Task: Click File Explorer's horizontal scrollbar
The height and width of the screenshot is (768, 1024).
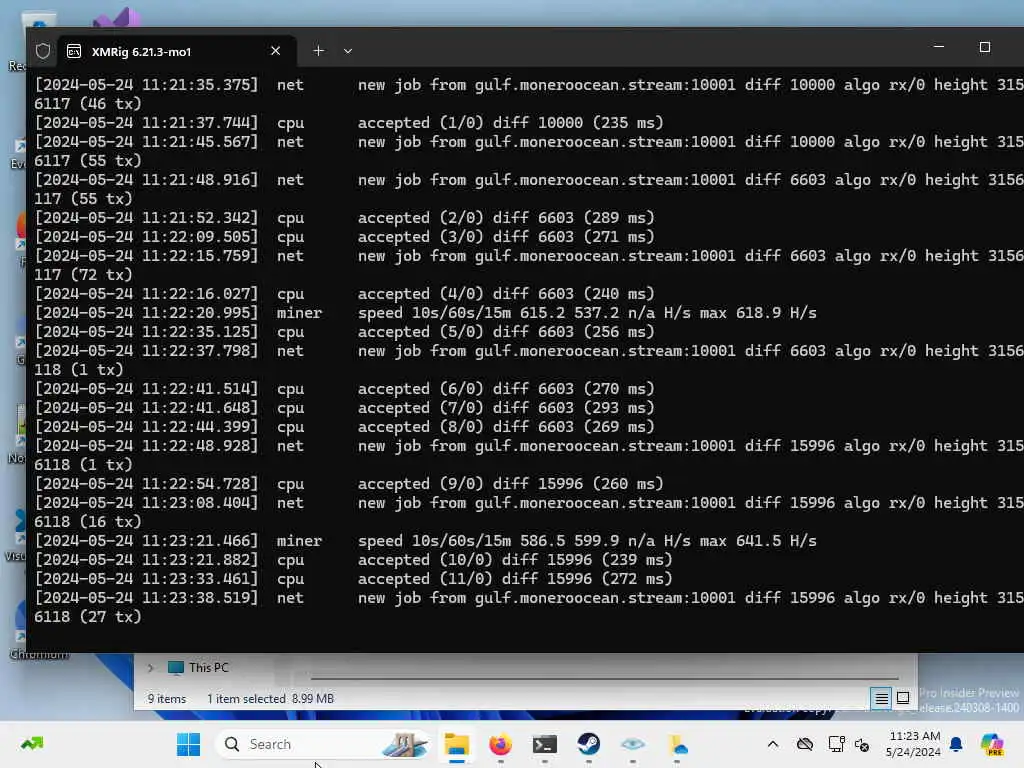Action: tap(604, 679)
